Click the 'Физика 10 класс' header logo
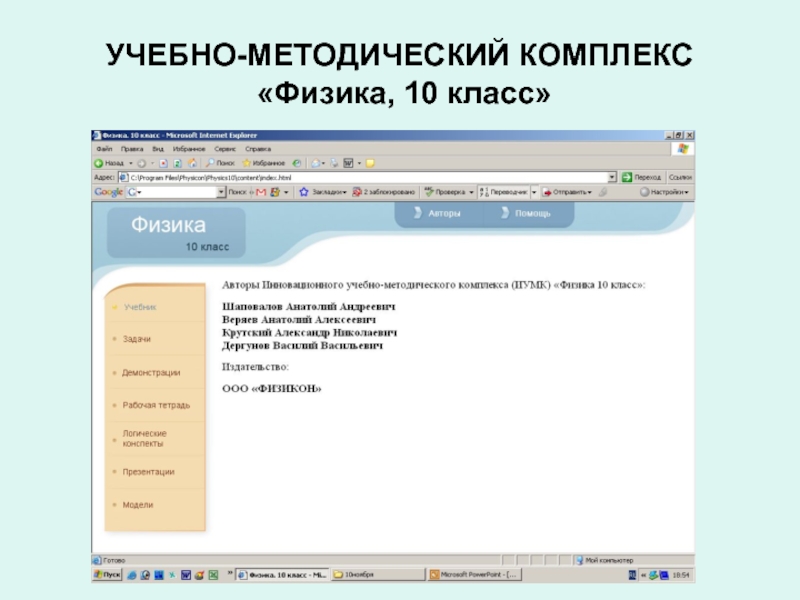The image size is (800, 600). pos(176,233)
